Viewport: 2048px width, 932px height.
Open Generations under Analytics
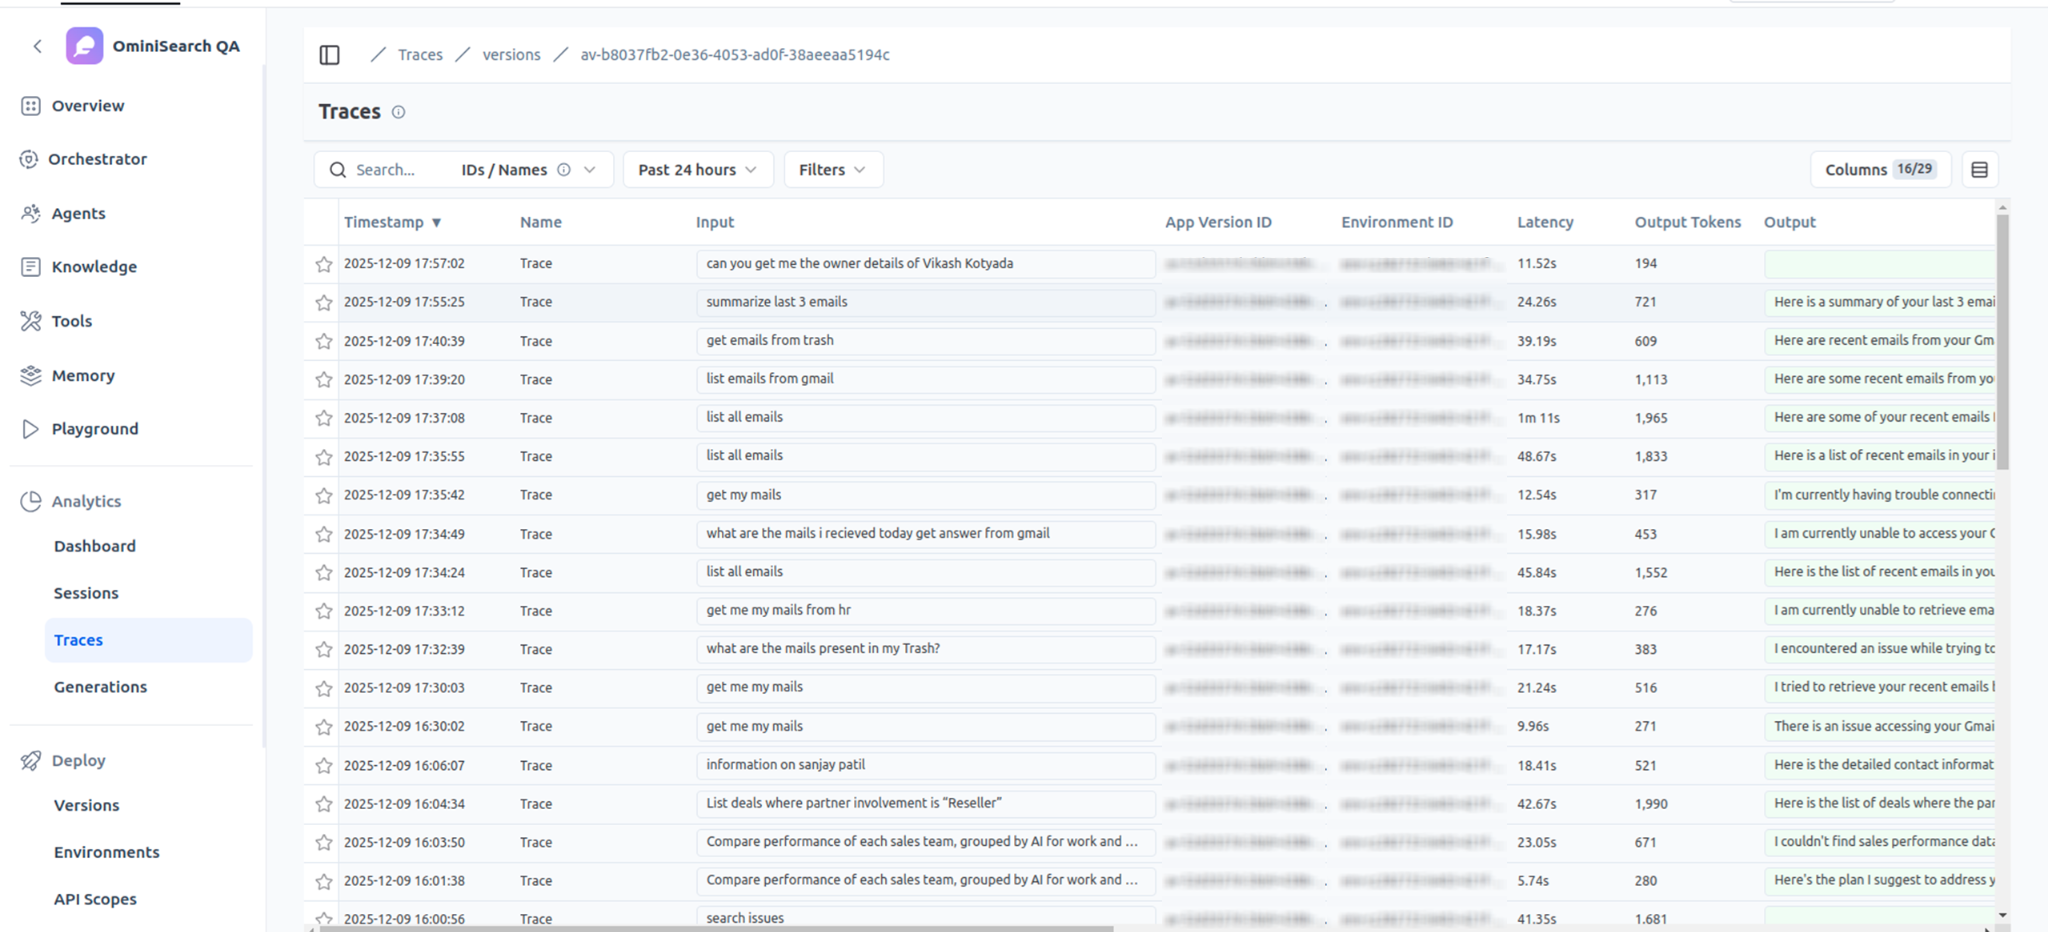coord(100,687)
